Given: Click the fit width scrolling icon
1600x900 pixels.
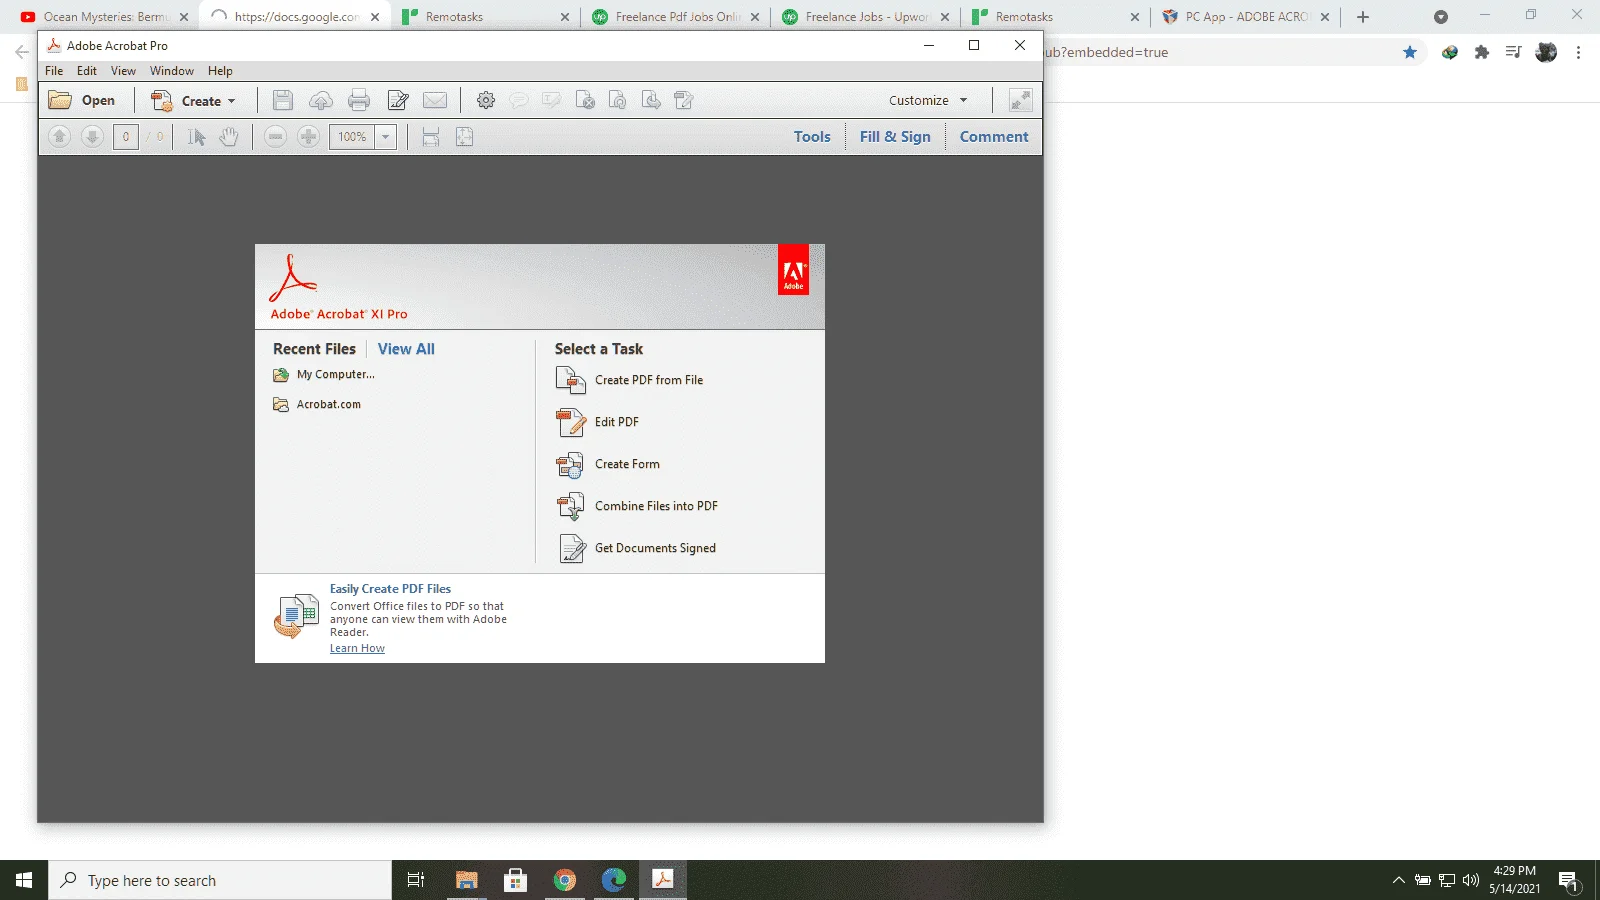Looking at the screenshot, I should coord(431,137).
